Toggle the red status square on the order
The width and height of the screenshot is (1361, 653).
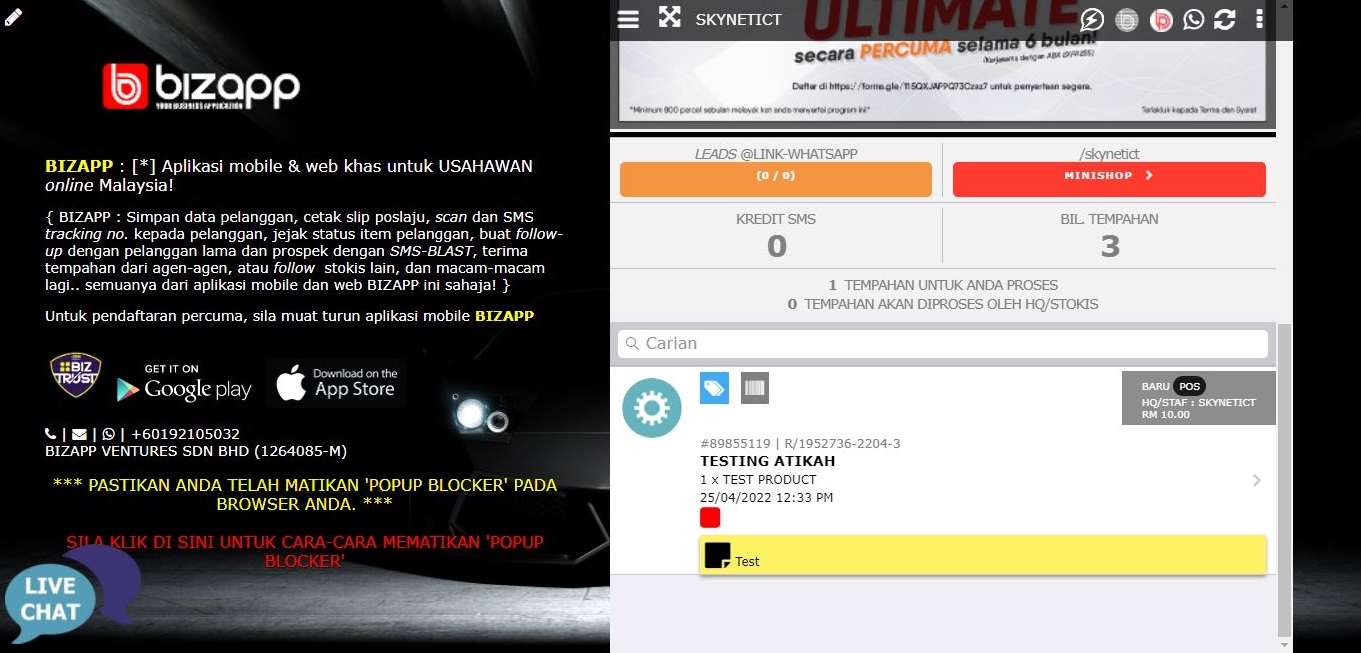[710, 517]
